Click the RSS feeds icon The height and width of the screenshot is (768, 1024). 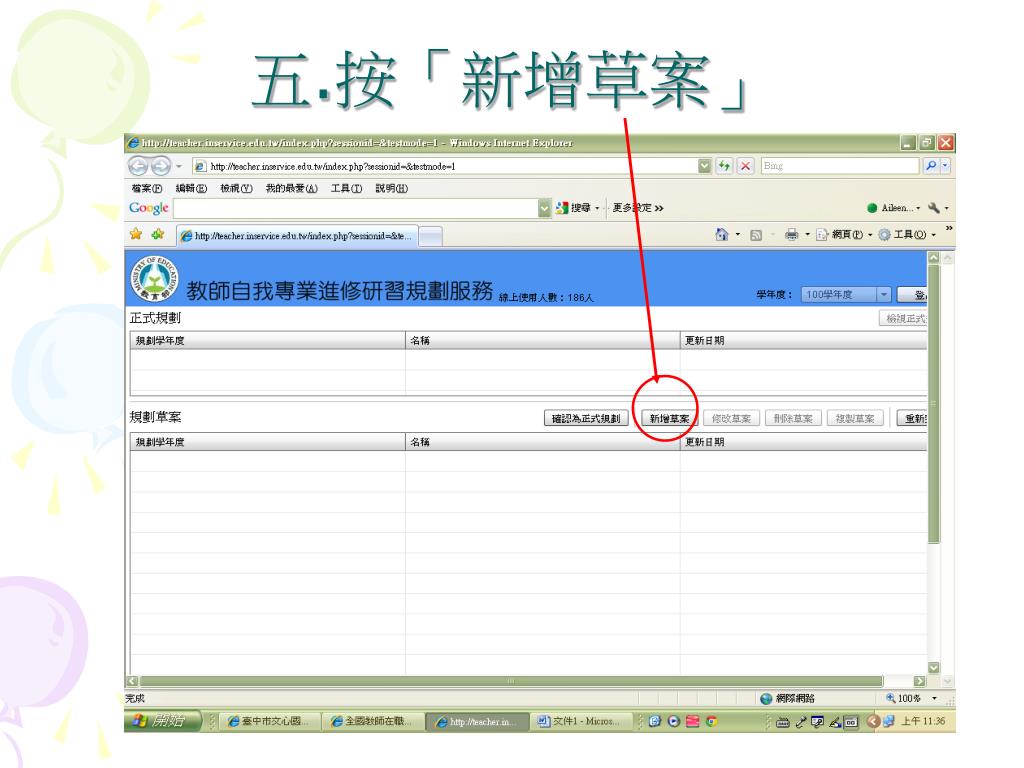[x=756, y=235]
